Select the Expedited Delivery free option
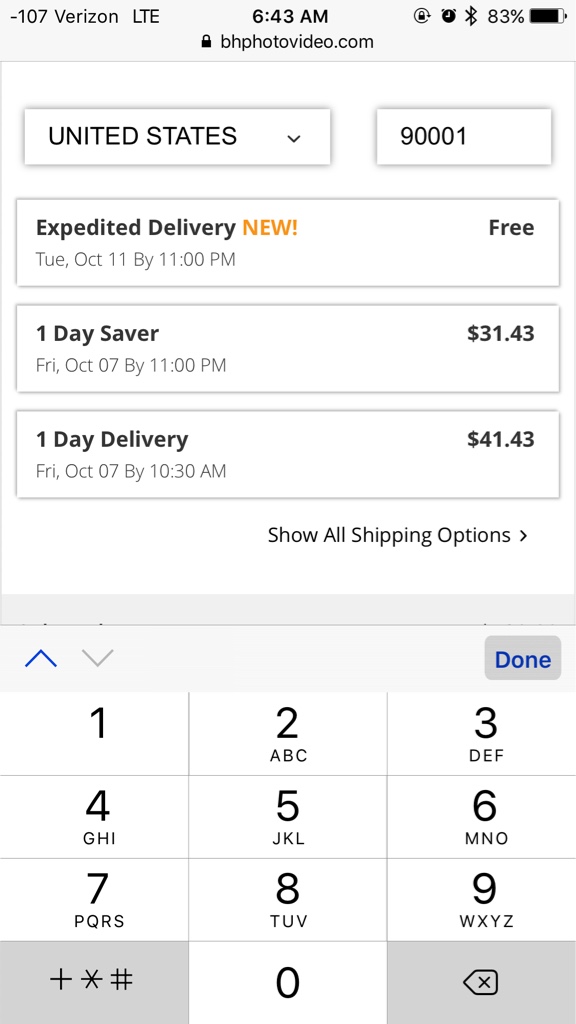This screenshot has height=1024, width=576. click(x=288, y=242)
